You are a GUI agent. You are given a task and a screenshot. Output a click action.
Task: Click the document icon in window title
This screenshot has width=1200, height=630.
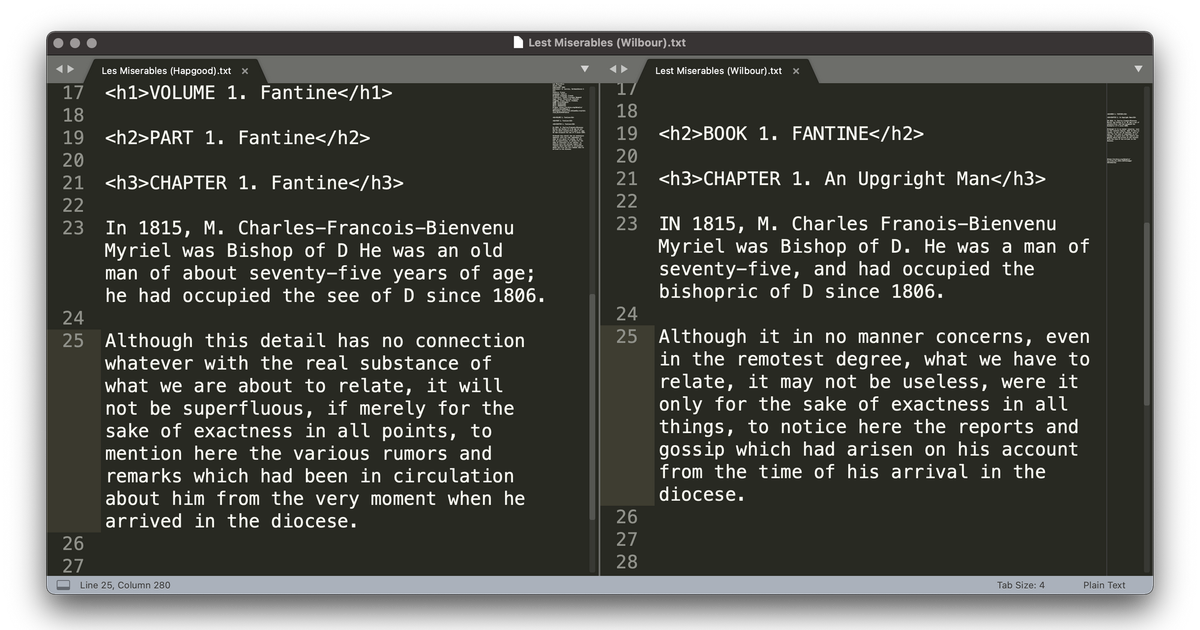point(518,42)
